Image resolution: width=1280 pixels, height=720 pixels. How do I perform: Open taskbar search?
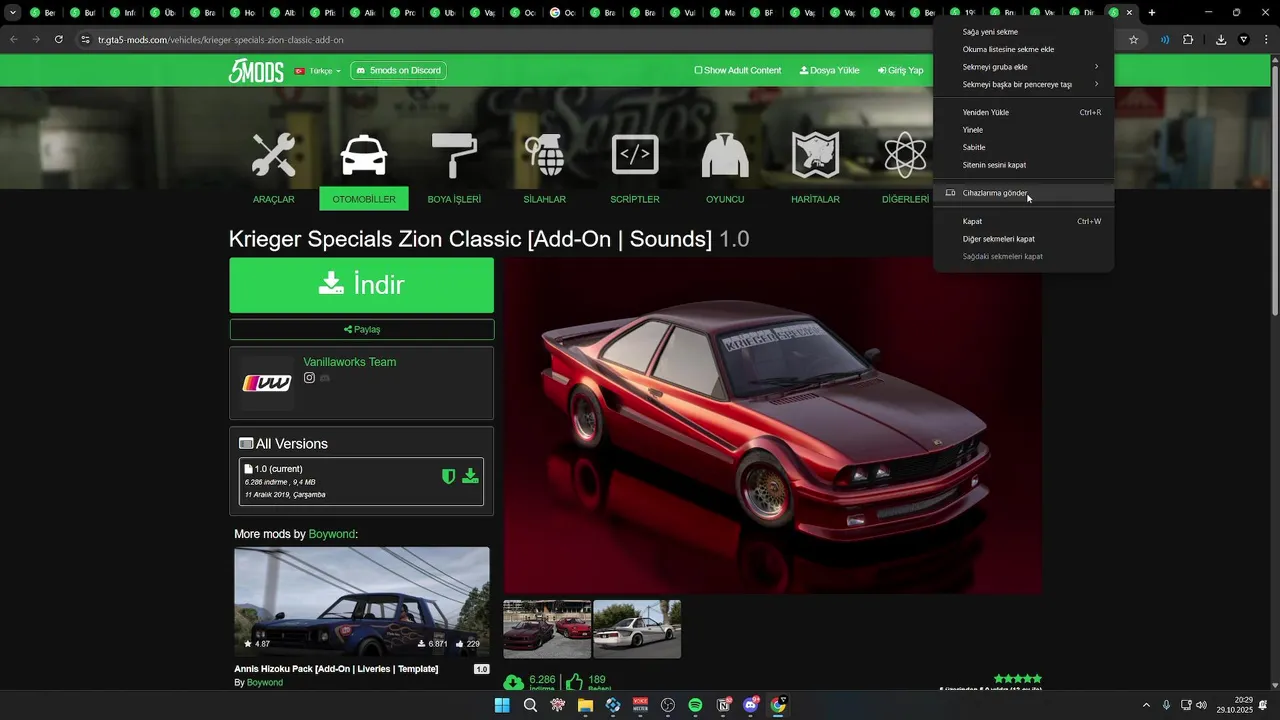pos(530,705)
